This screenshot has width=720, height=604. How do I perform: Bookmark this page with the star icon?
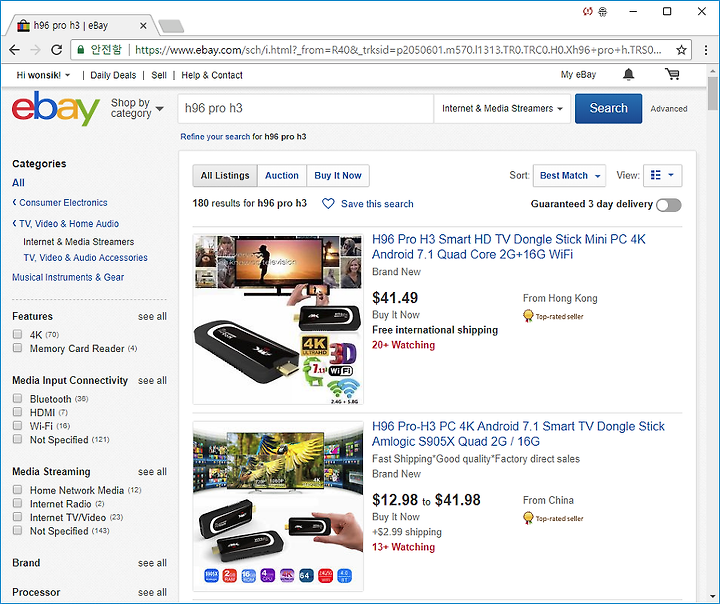[681, 50]
